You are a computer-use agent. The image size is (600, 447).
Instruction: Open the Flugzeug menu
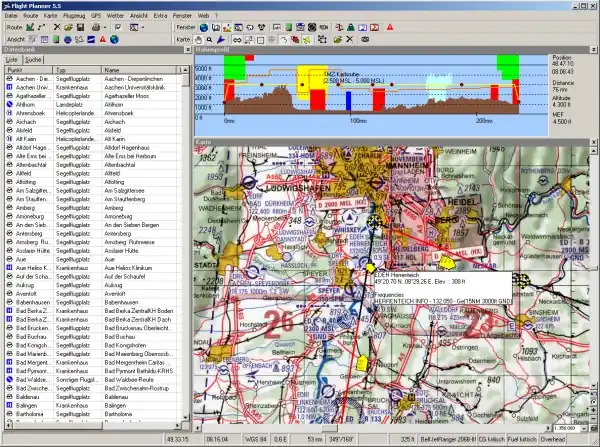[74, 16]
